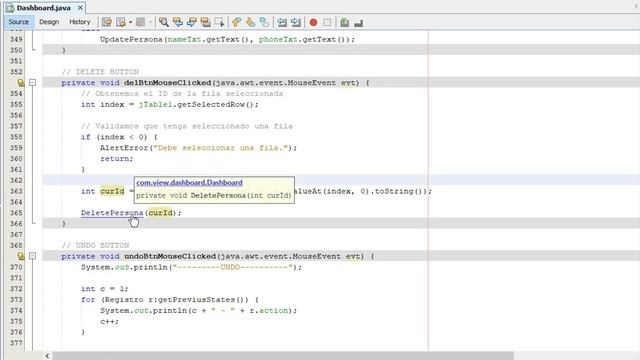Open the Back navigation dropdown arrow

click(x=131, y=22)
